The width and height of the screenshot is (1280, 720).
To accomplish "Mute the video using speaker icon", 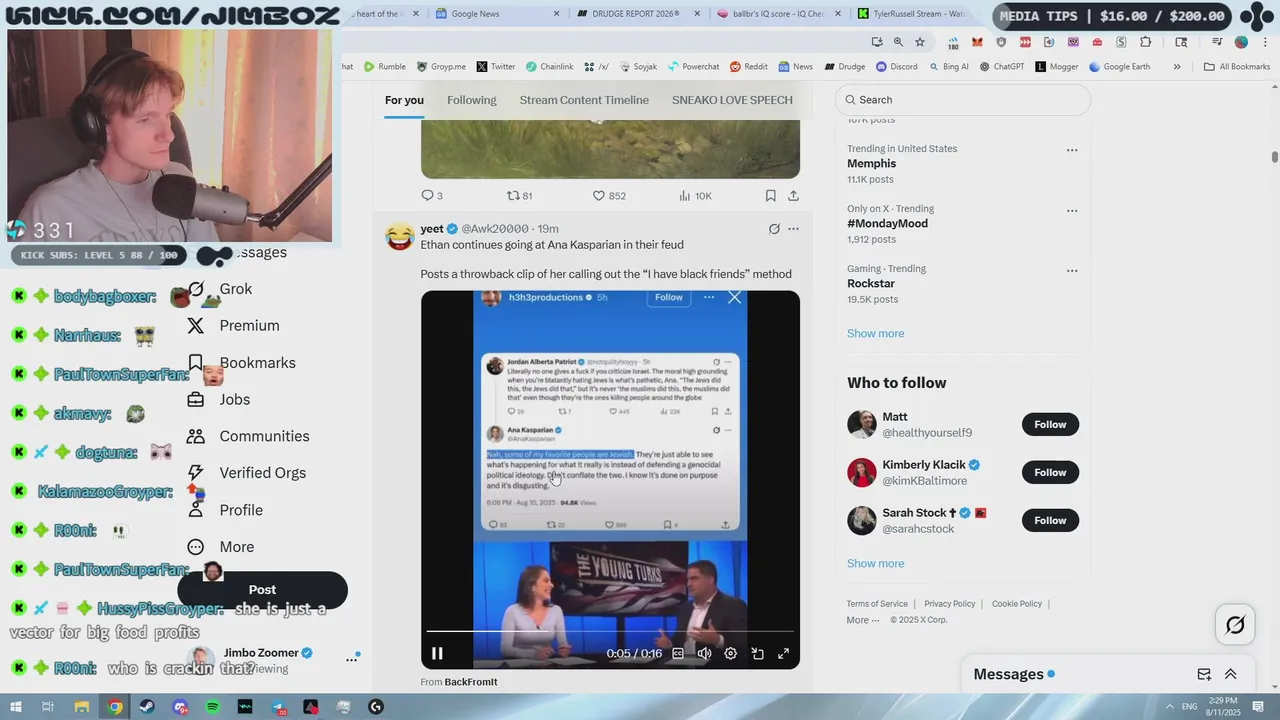I will [x=704, y=653].
